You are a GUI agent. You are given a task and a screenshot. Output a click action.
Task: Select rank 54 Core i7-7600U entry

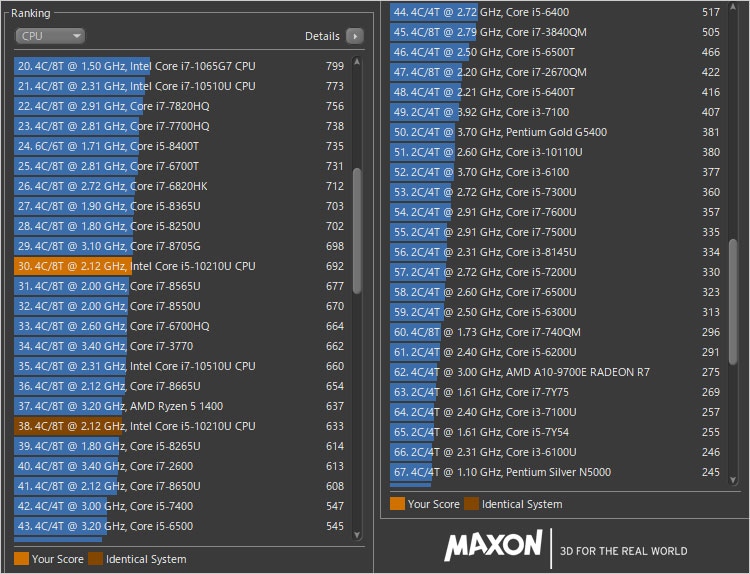pyautogui.click(x=556, y=212)
